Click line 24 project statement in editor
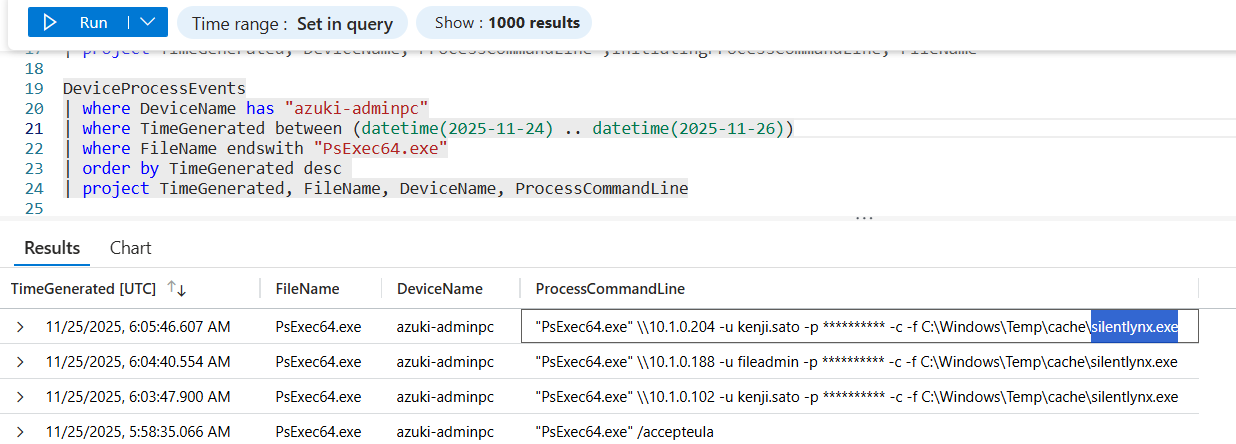Screen dimensions: 1236x444 coord(385,188)
